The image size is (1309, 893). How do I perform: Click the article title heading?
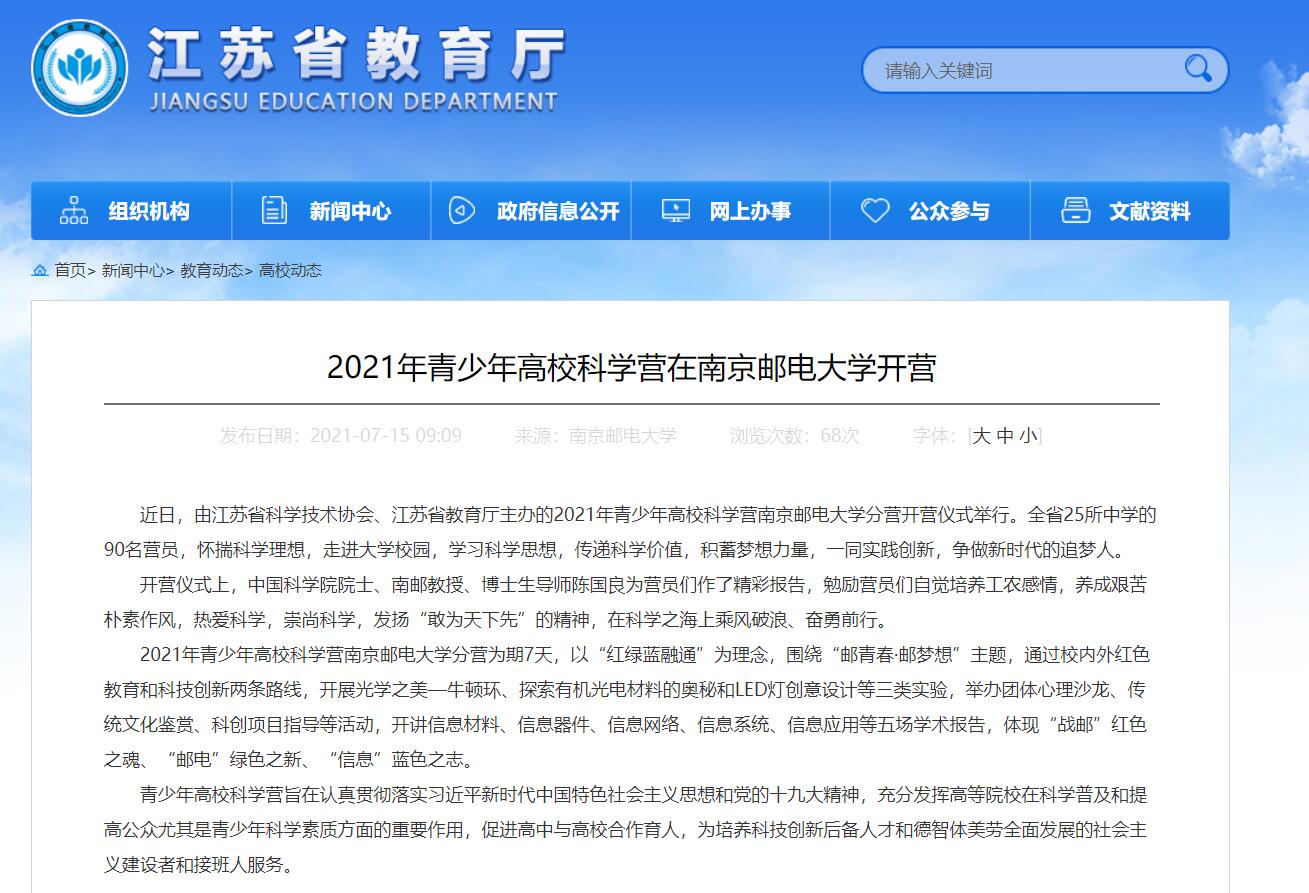coord(631,368)
